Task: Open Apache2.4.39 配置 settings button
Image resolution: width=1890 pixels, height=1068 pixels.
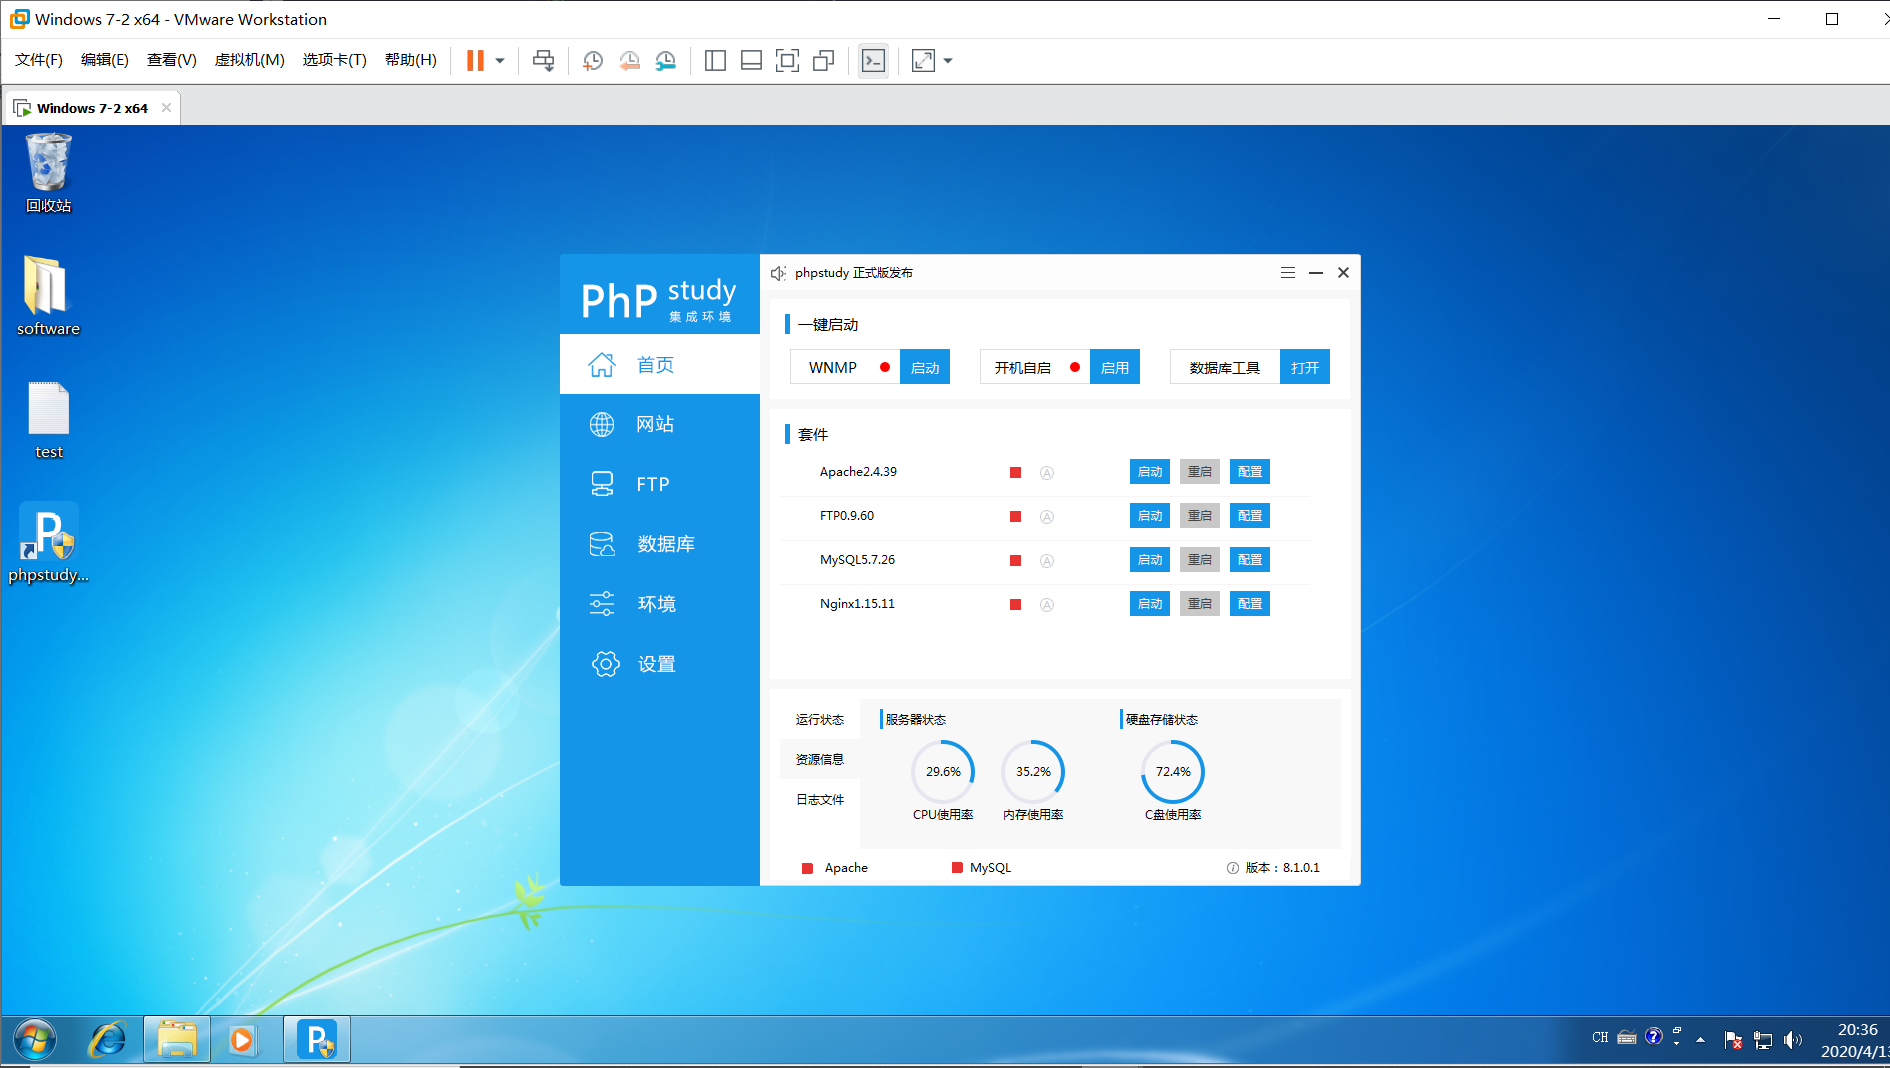Action: pyautogui.click(x=1250, y=472)
